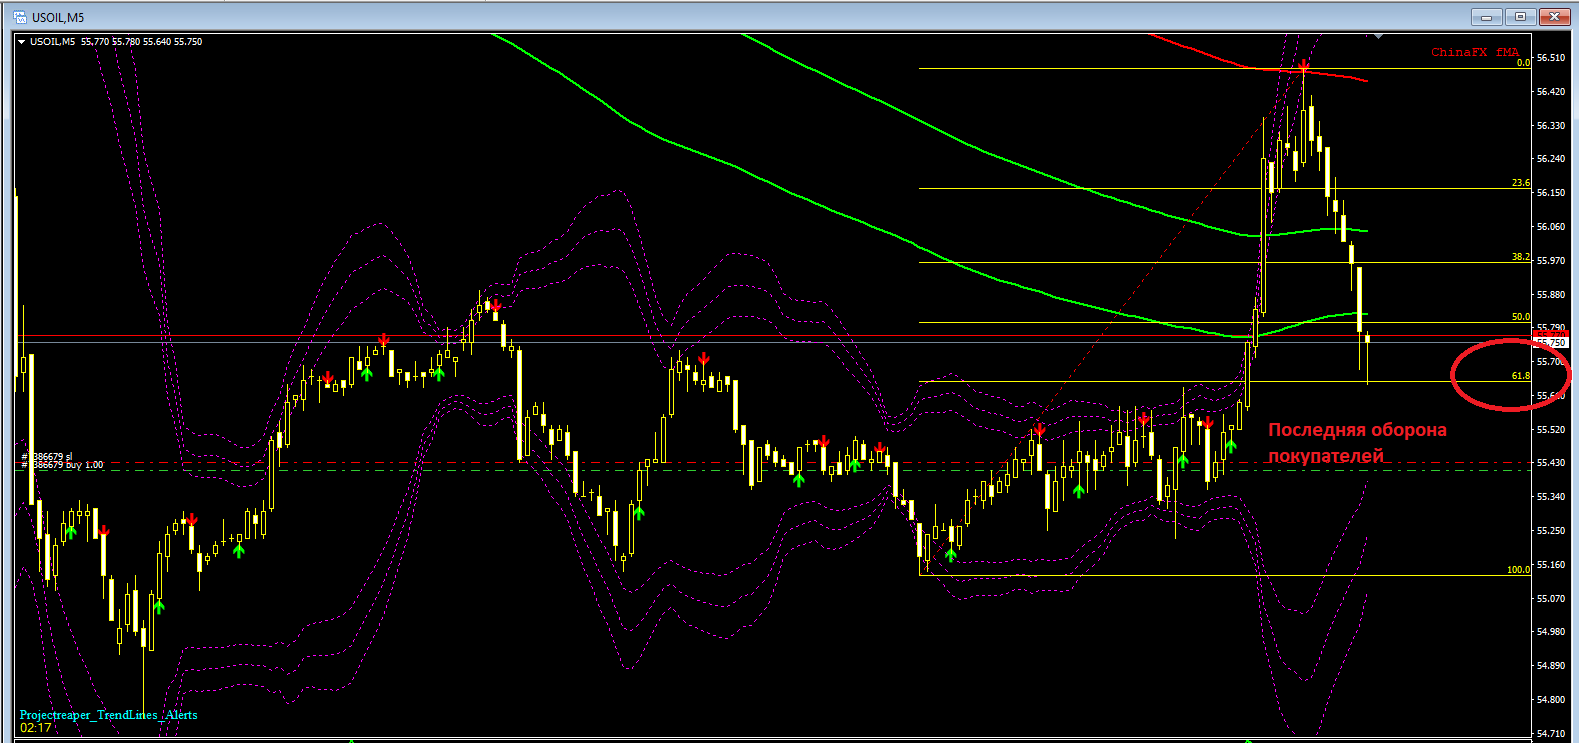The height and width of the screenshot is (743, 1579).
Task: Click the Fibonacci '100.0' level label
Action: tap(1519, 569)
